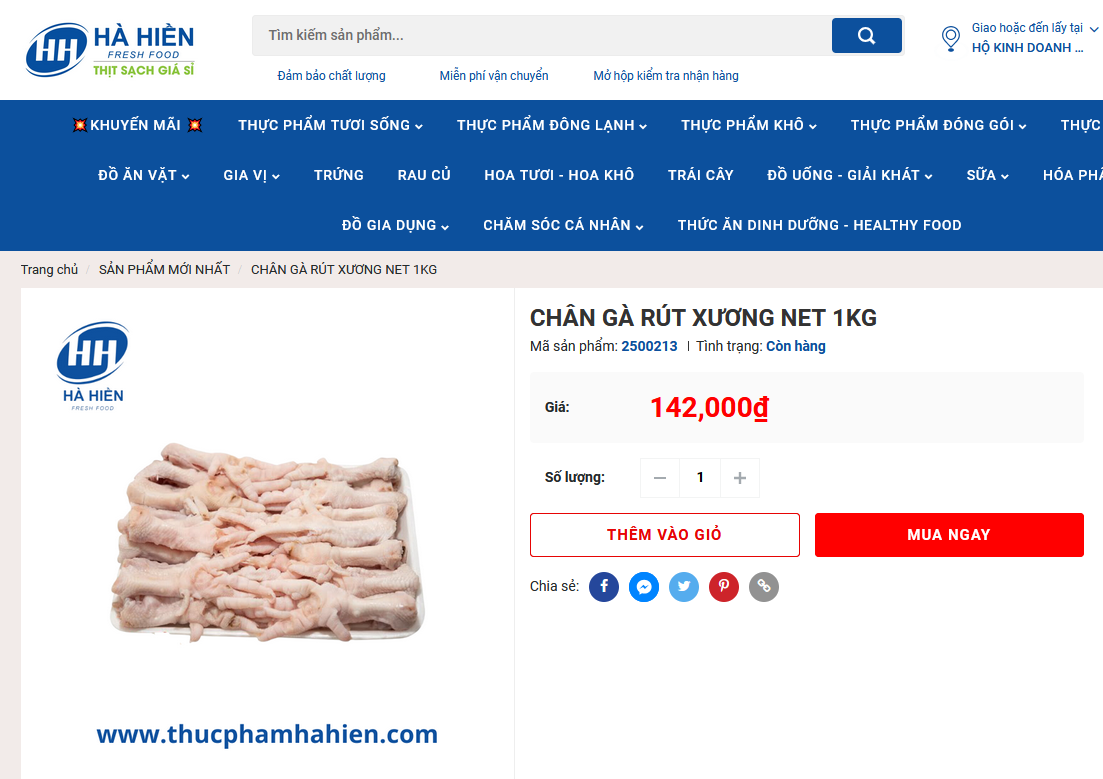Increase quantity with plus button
This screenshot has height=779, width=1103.
coord(740,478)
